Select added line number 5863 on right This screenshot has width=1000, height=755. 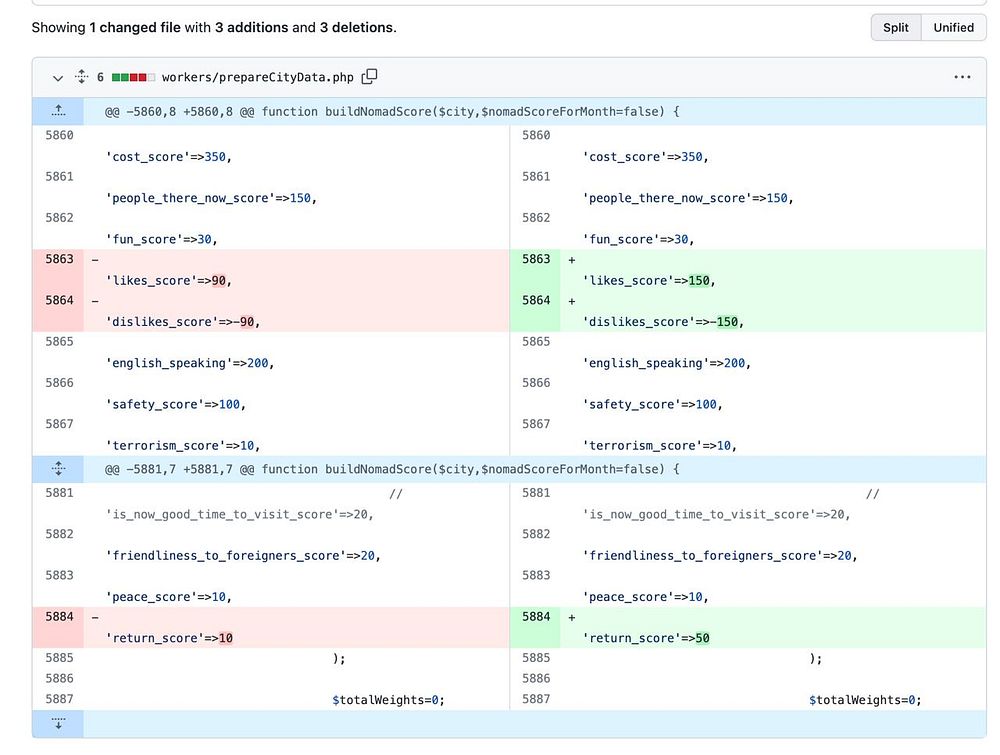pos(536,259)
